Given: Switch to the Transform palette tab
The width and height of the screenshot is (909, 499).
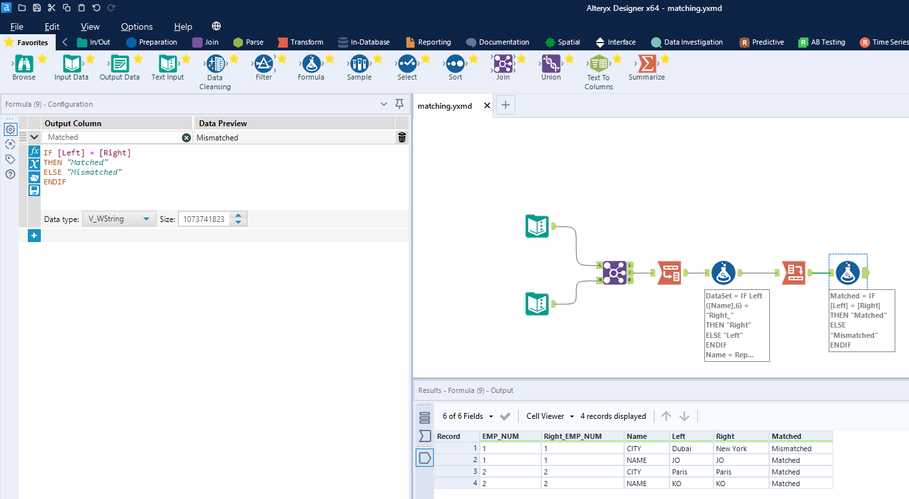Looking at the screenshot, I should click(x=300, y=42).
